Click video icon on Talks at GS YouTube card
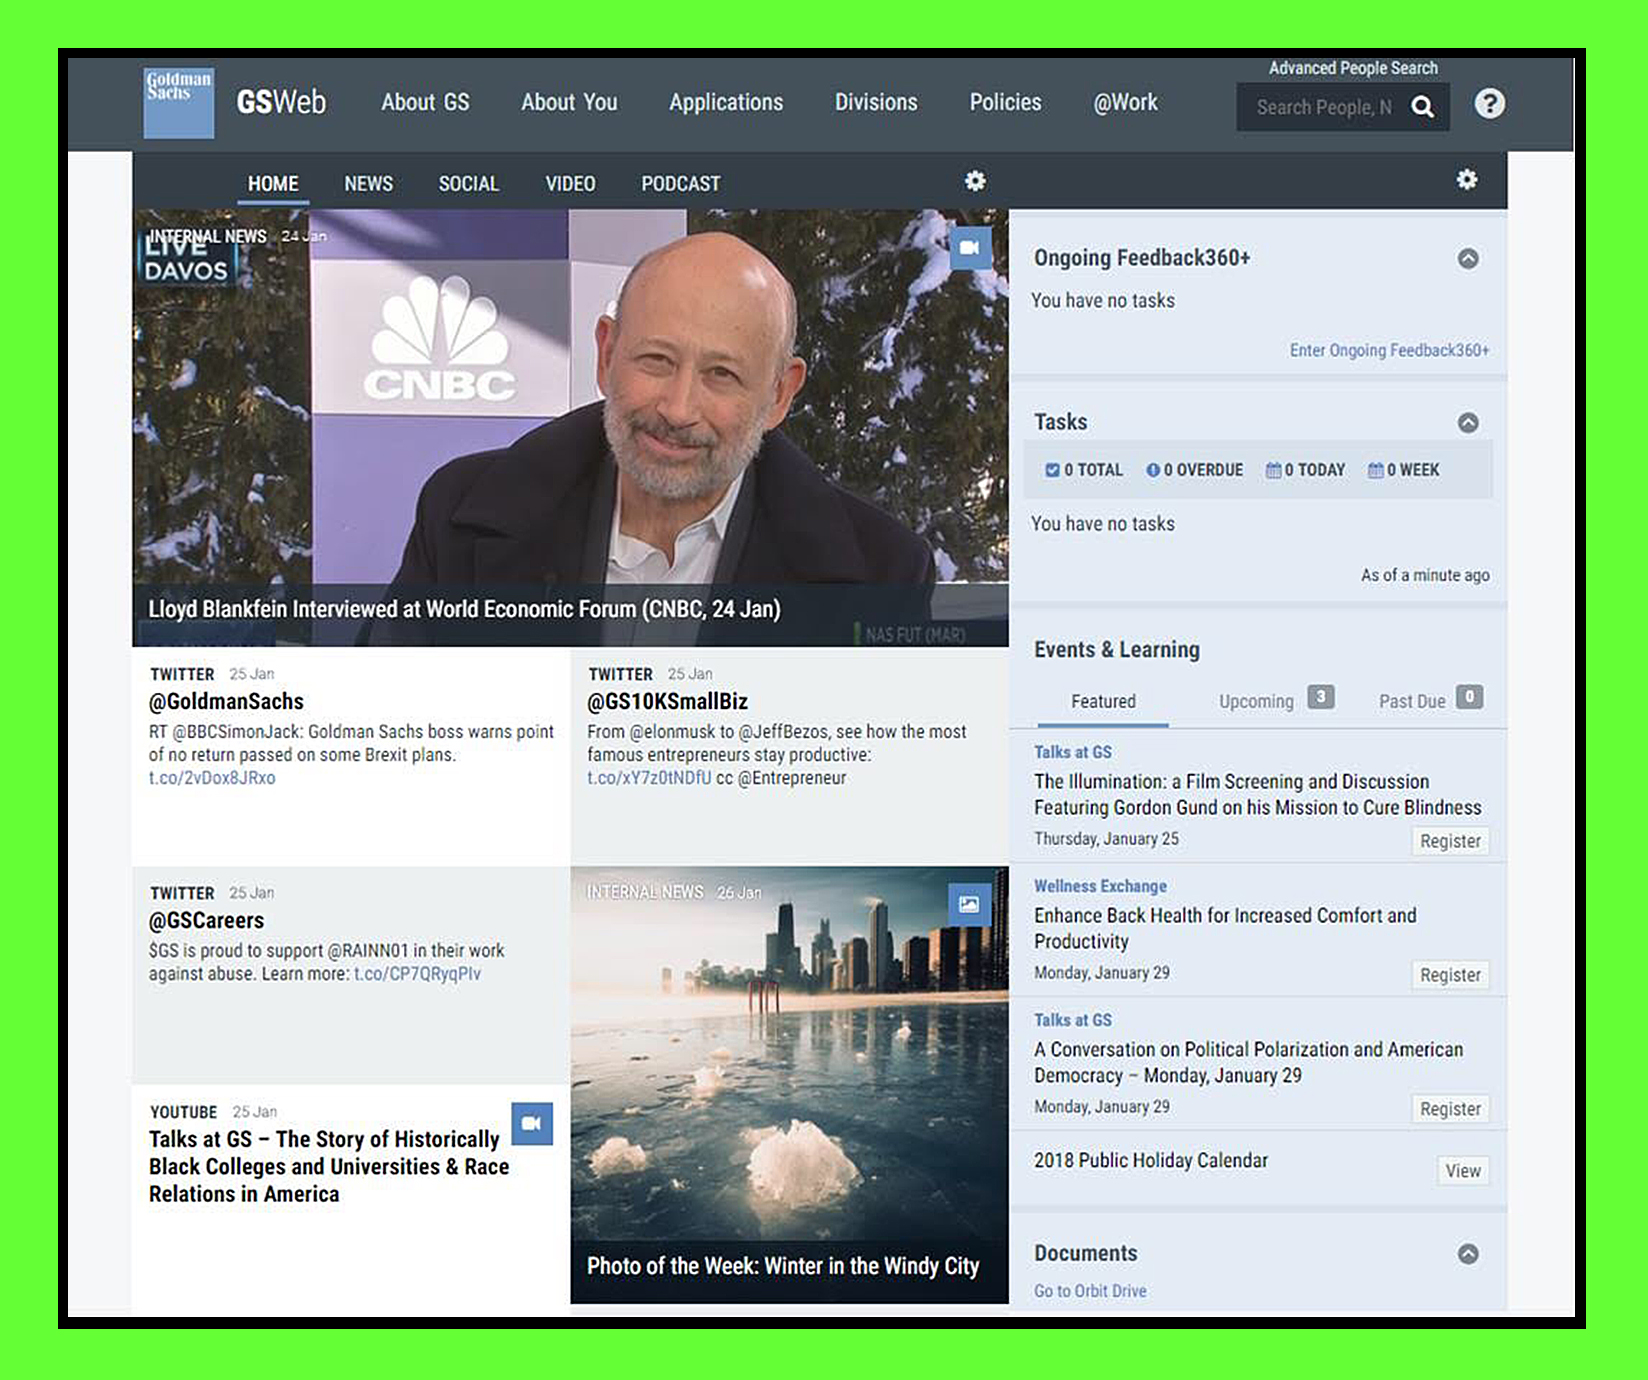The height and width of the screenshot is (1380, 1648). tap(532, 1123)
